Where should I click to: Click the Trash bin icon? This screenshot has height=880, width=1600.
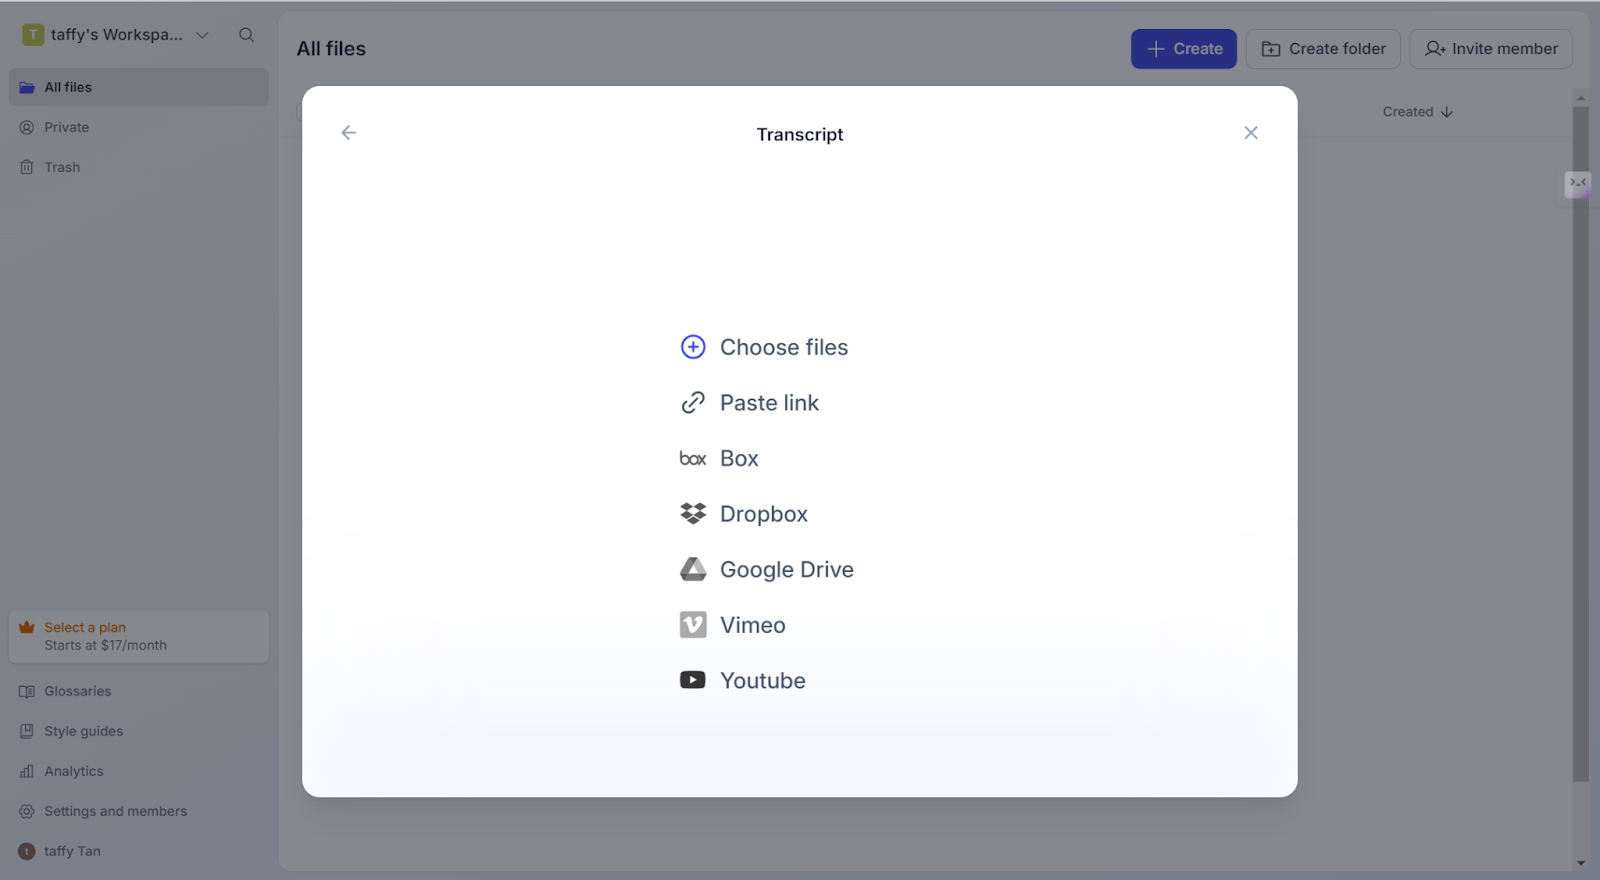tap(27, 167)
